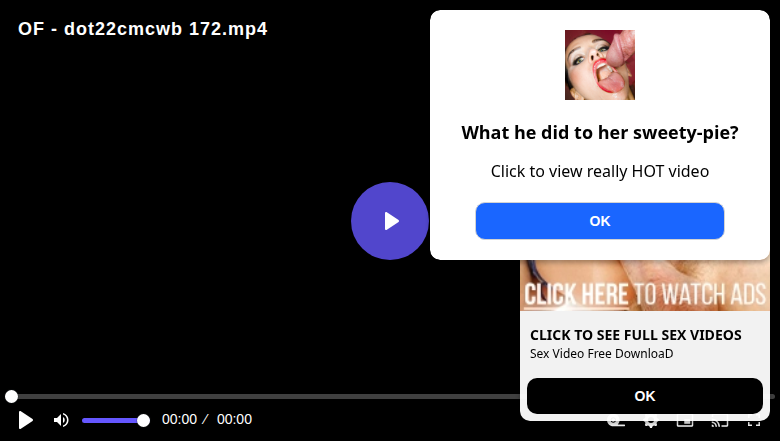
Task: Mute audio using the speaker icon
Action: click(61, 420)
